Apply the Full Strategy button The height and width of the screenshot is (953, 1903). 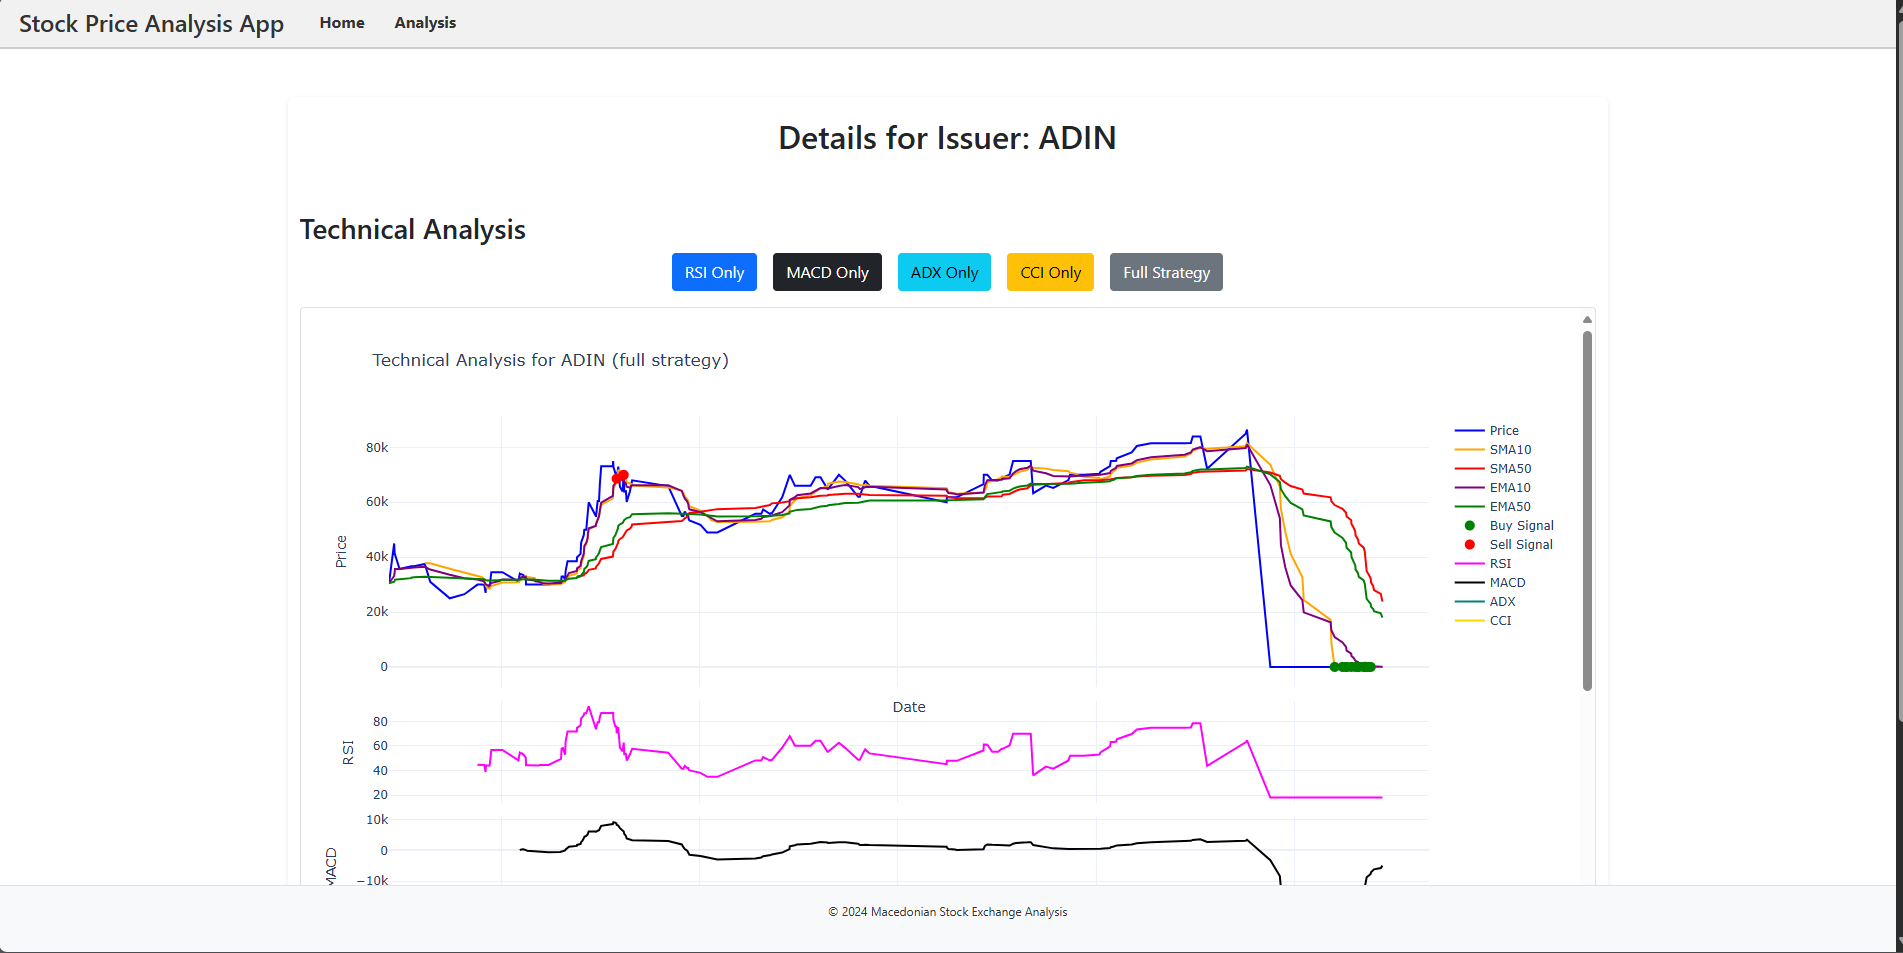1166,272
